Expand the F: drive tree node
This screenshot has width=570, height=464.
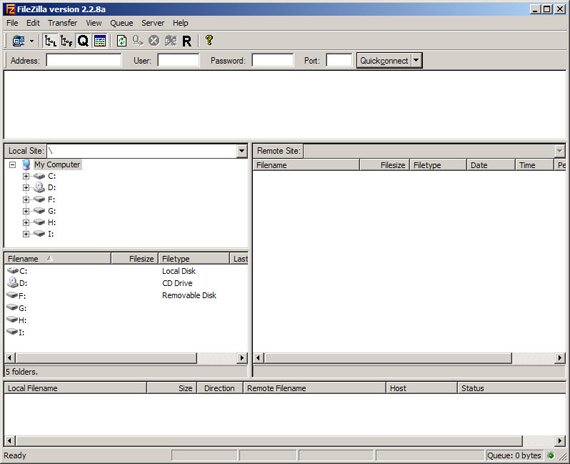click(x=26, y=199)
